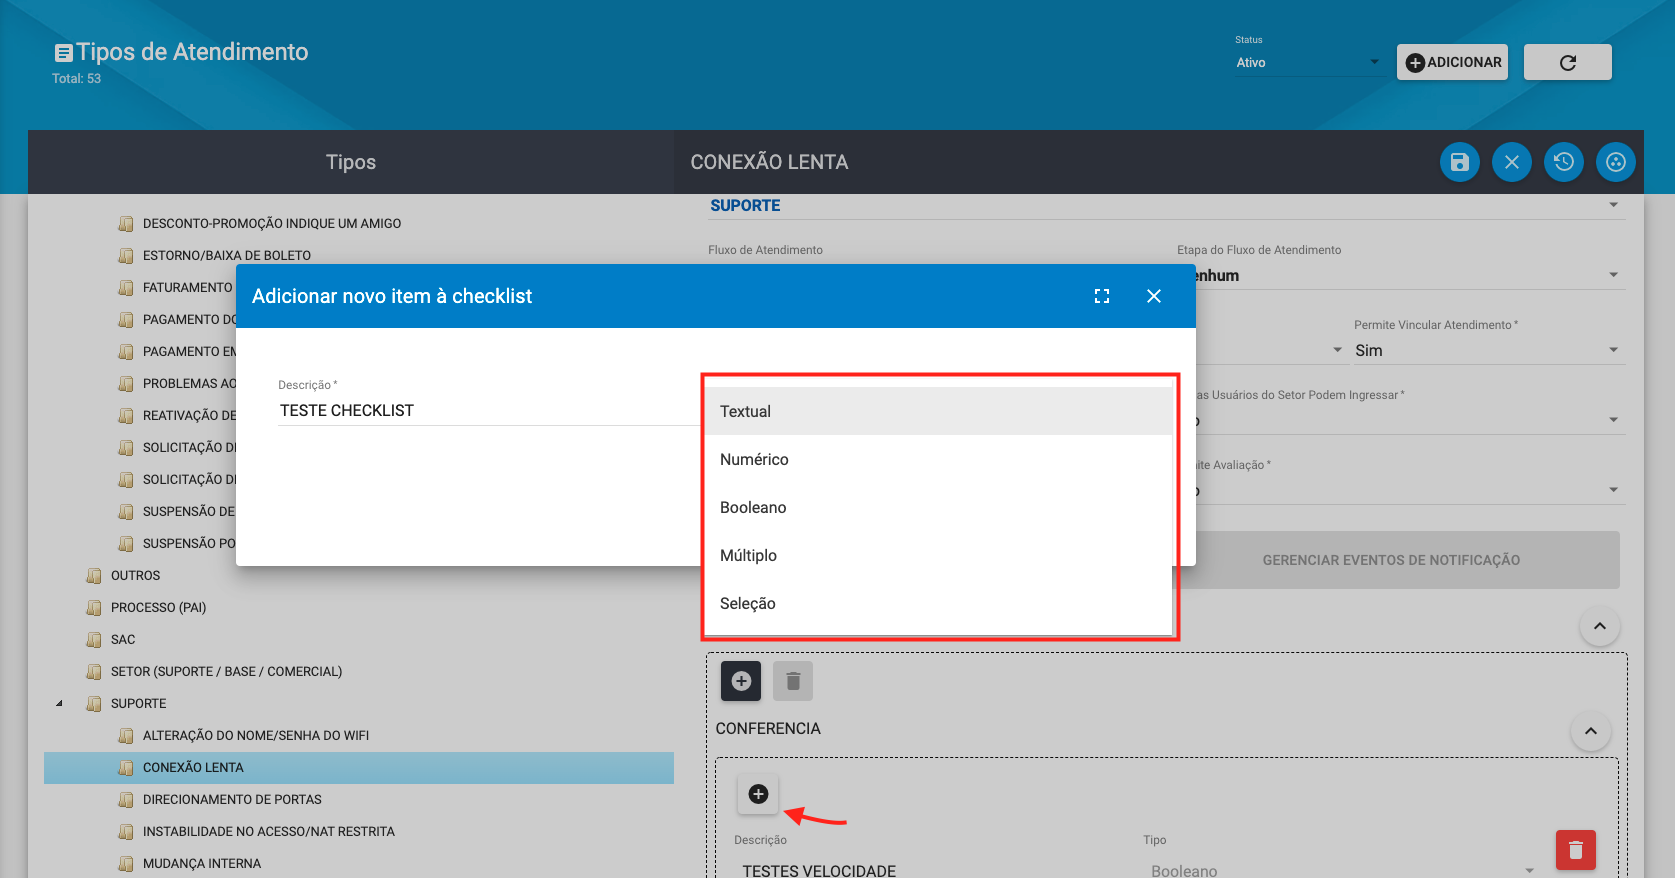Collapse section with chevron below GERENCIAR EVENTOS
This screenshot has height=878, width=1675.
1600,626
